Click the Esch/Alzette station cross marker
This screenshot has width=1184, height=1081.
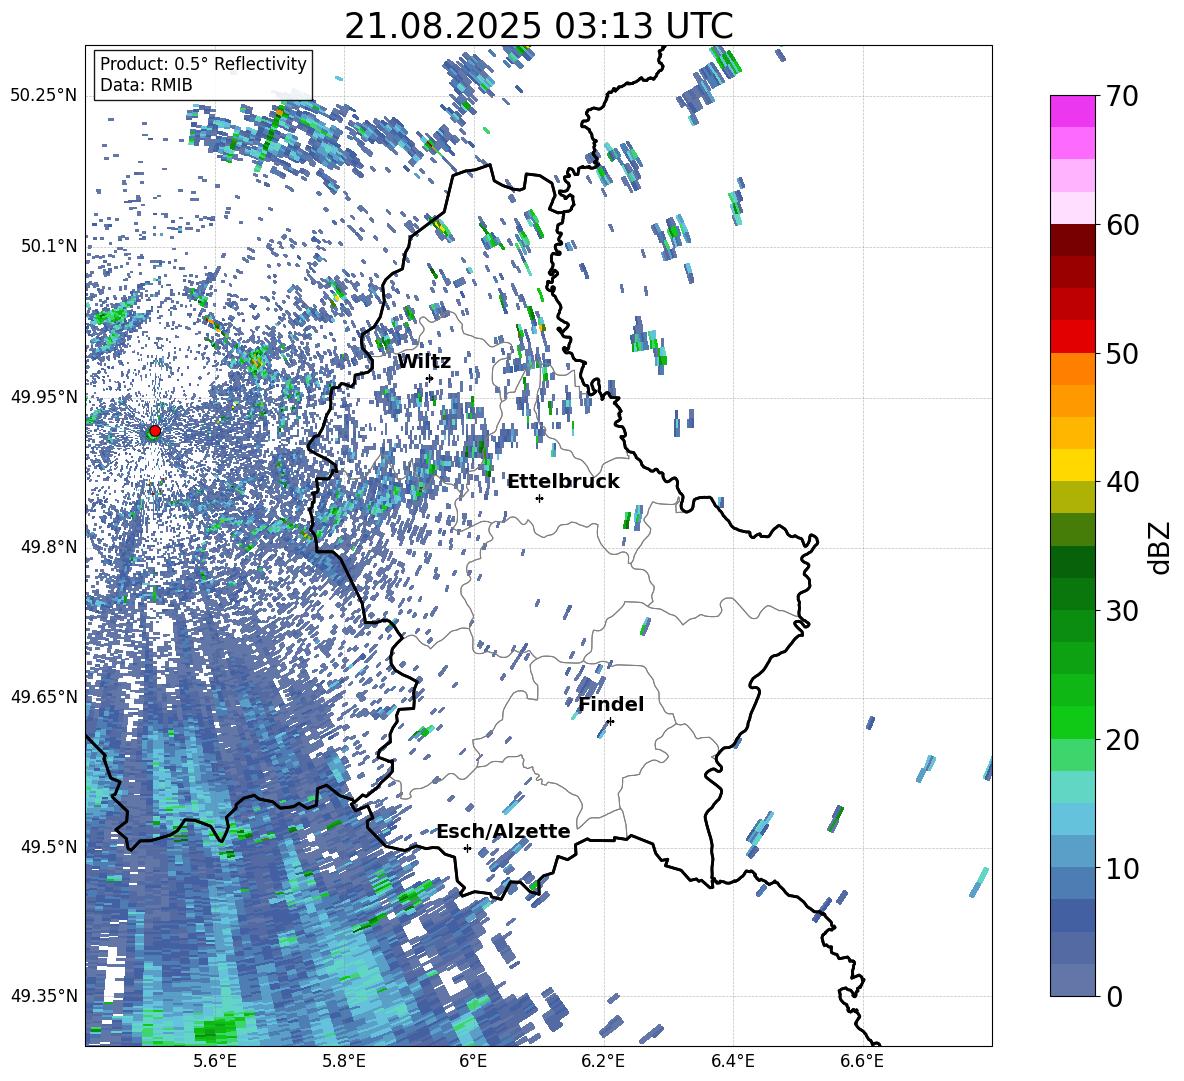click(467, 848)
